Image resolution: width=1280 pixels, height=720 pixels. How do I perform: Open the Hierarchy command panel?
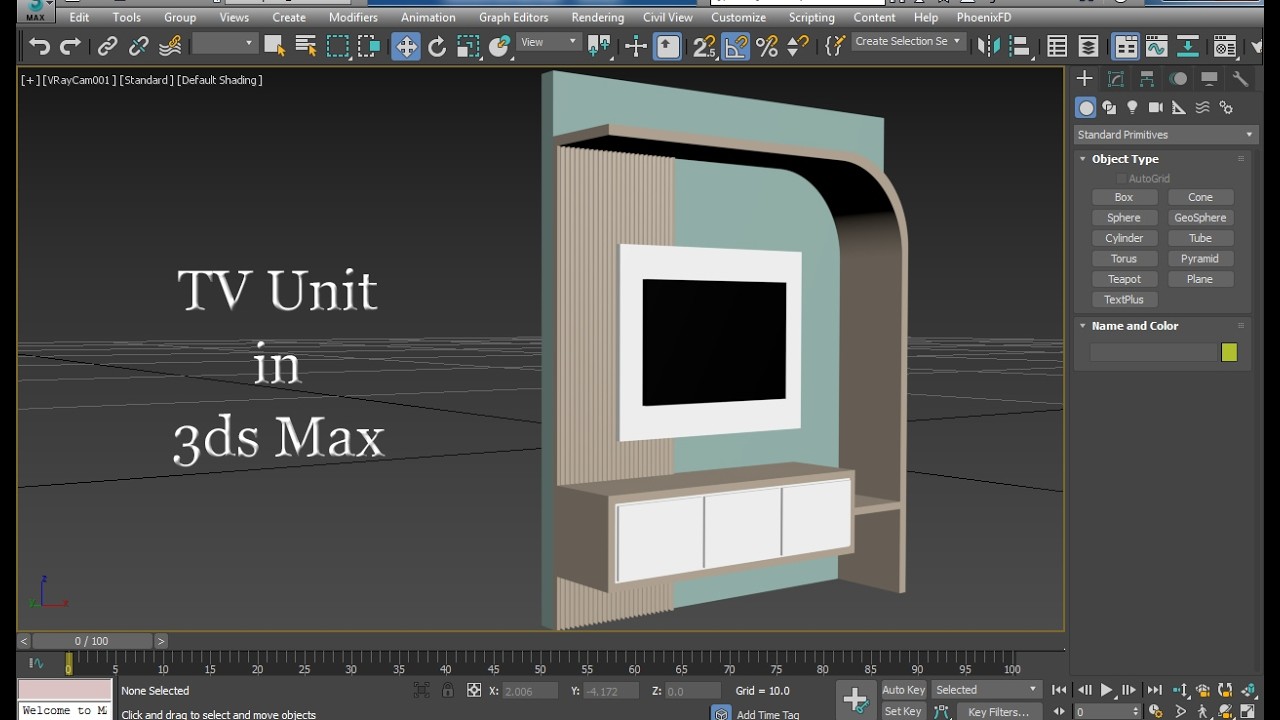coord(1147,79)
